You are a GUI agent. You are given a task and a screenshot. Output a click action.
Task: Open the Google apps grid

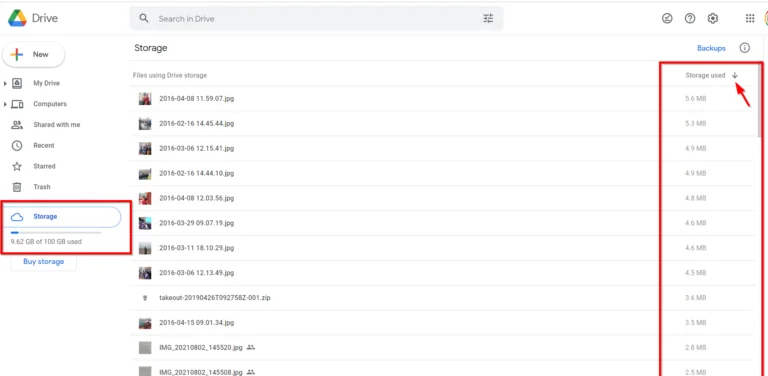click(750, 19)
